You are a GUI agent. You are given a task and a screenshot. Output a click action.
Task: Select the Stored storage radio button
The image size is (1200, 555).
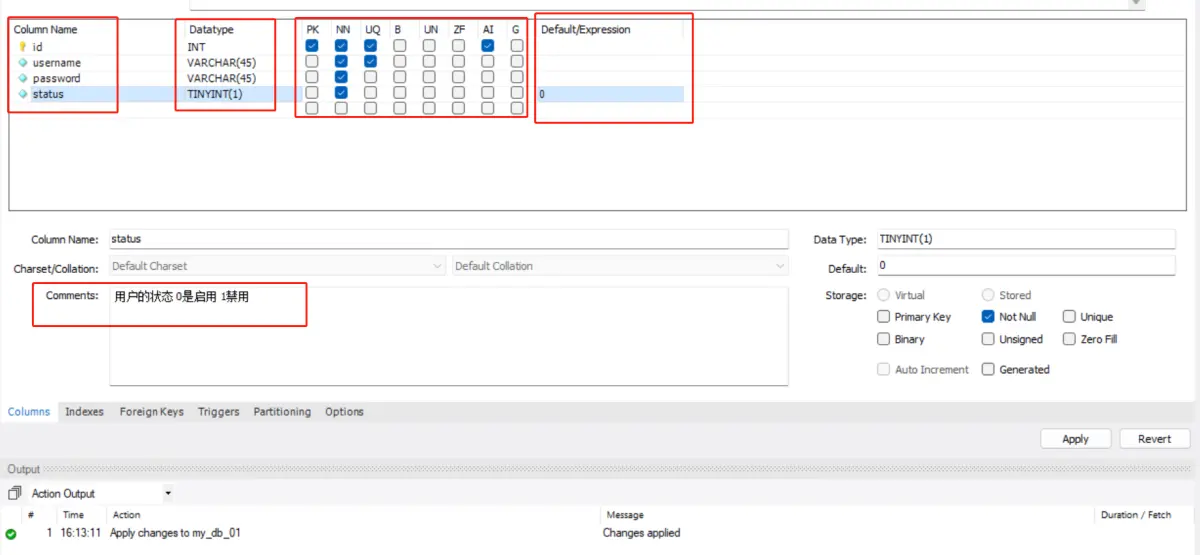tap(988, 295)
